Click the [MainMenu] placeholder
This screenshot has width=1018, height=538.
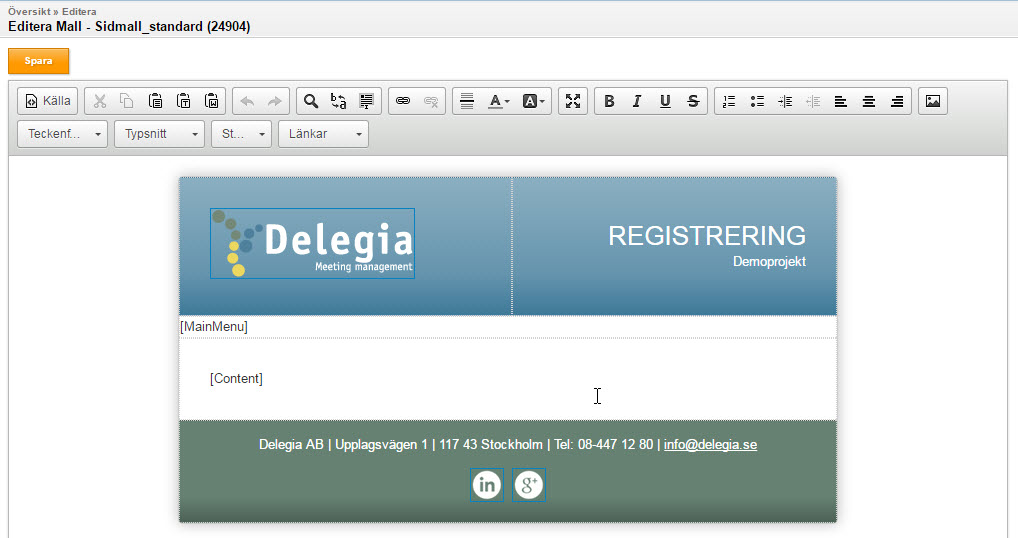(214, 326)
